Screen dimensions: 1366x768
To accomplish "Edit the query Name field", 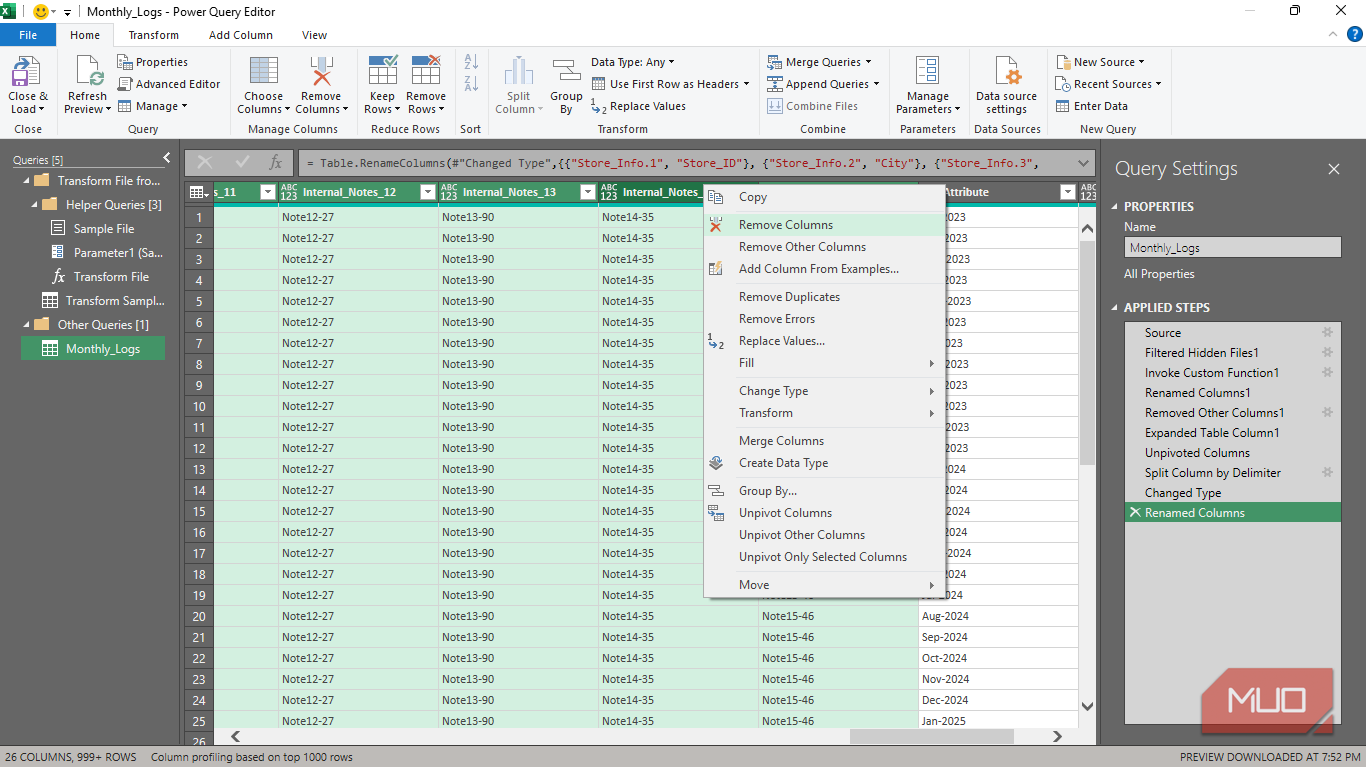I will (x=1232, y=248).
